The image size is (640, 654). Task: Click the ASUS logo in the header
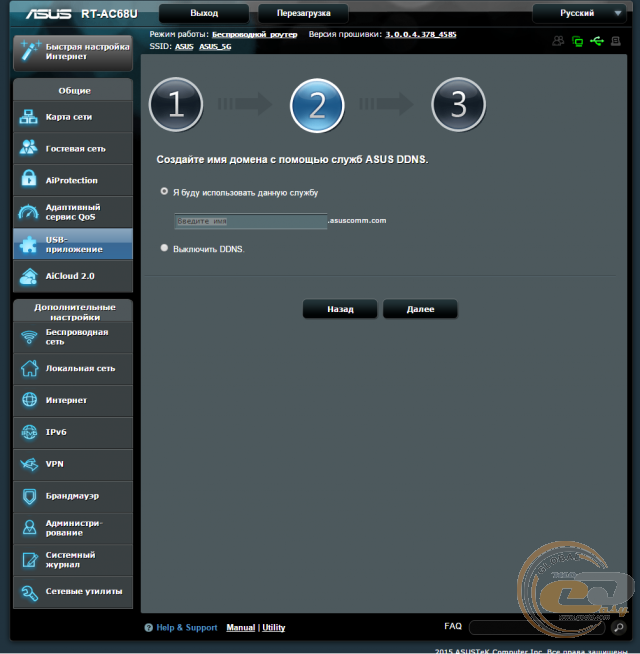click(48, 14)
